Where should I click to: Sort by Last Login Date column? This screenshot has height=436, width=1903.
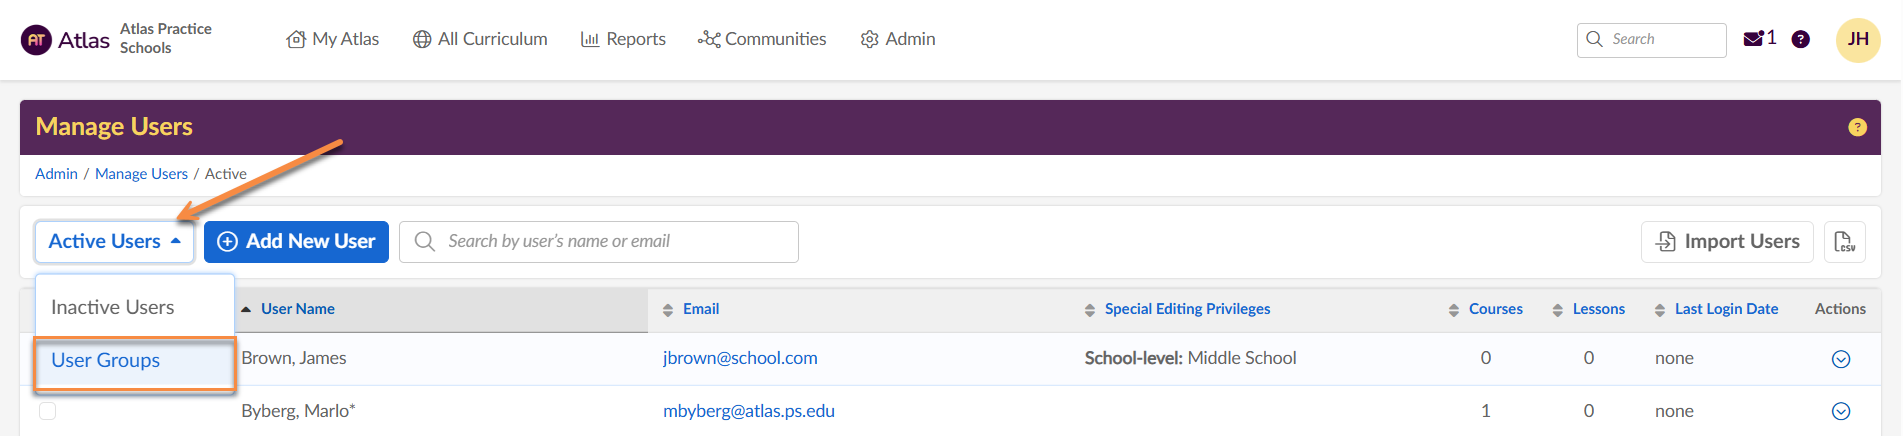click(x=1725, y=309)
